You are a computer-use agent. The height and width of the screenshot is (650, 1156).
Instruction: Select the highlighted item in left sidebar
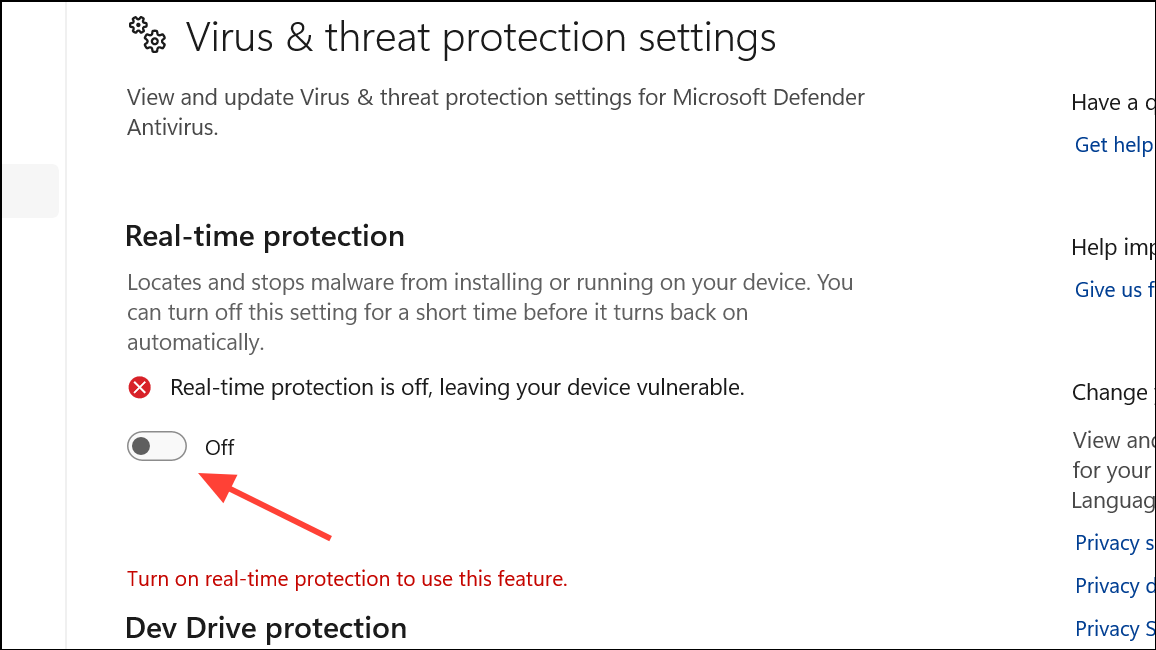click(x=30, y=191)
